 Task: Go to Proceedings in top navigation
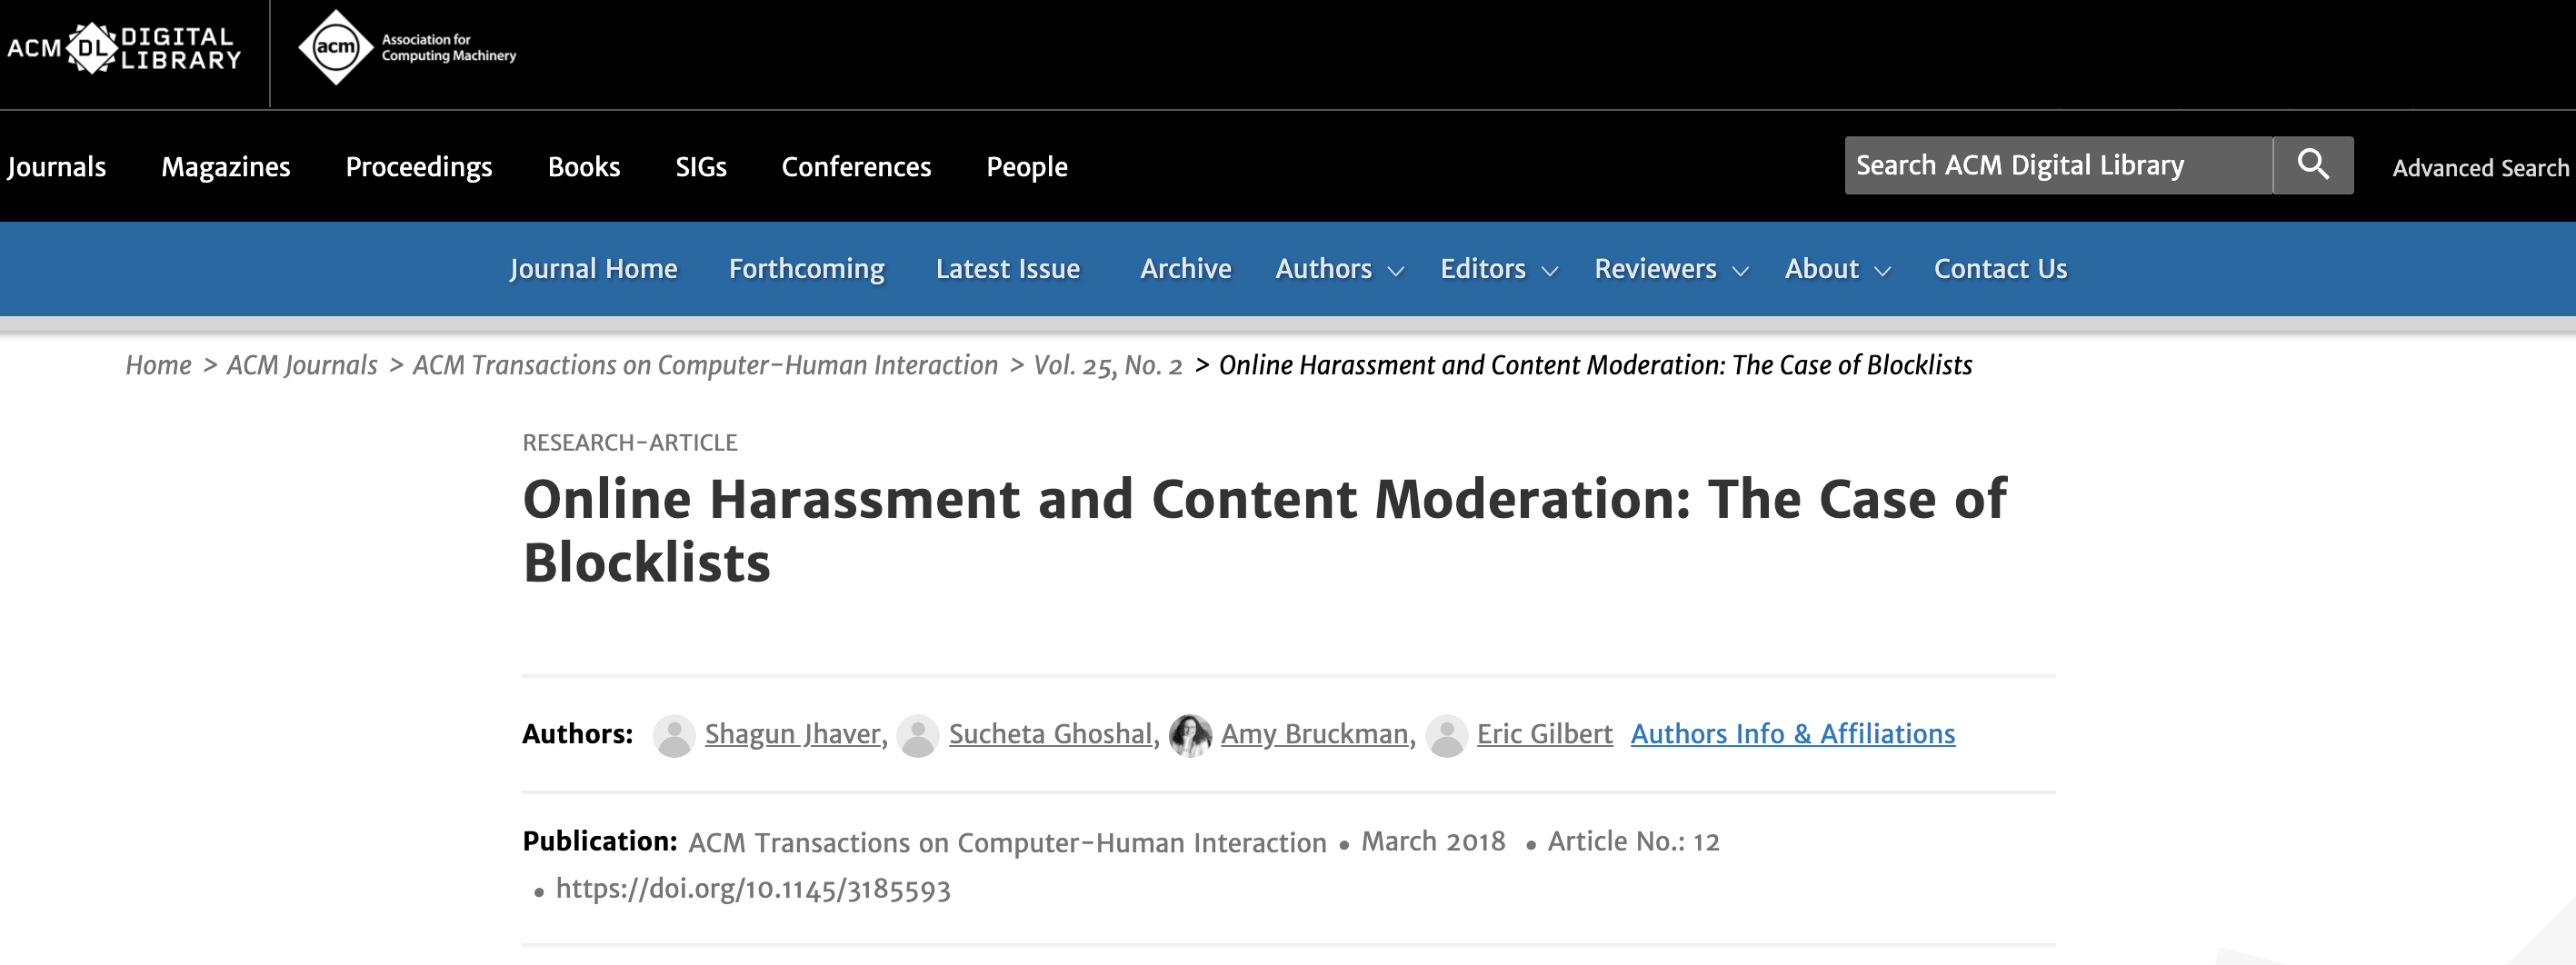tap(419, 166)
